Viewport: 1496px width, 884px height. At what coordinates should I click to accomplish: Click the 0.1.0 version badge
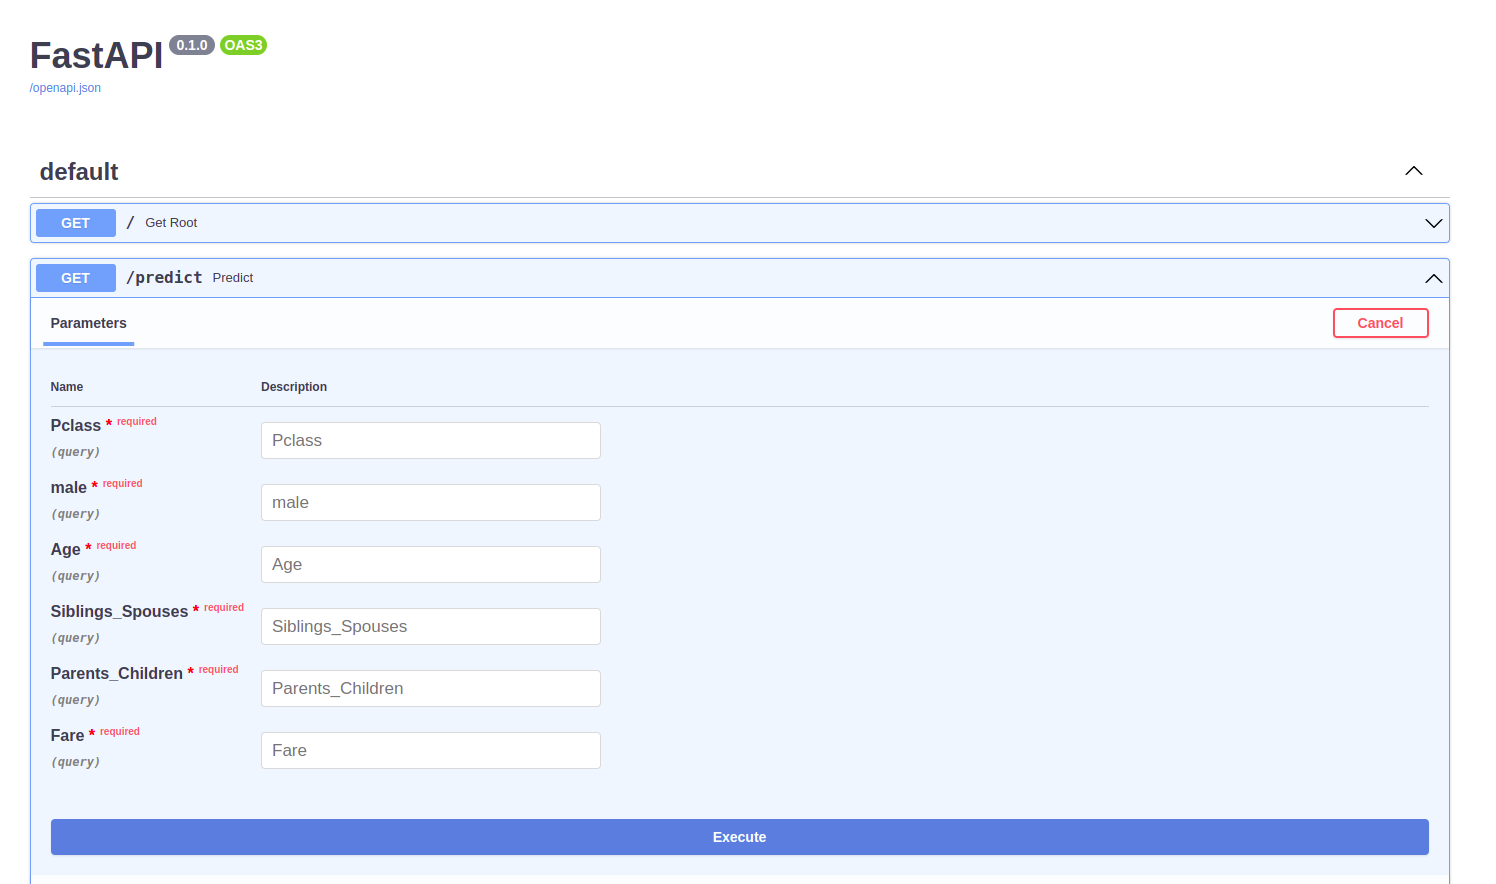(192, 45)
